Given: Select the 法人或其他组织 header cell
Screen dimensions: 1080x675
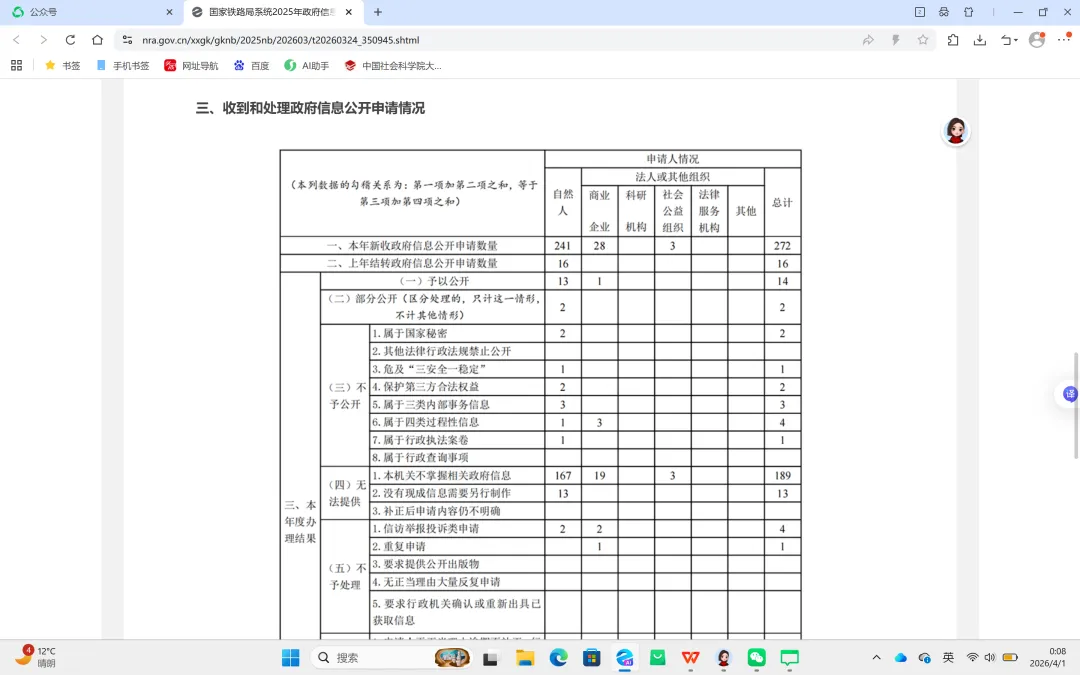Looking at the screenshot, I should click(x=672, y=177).
